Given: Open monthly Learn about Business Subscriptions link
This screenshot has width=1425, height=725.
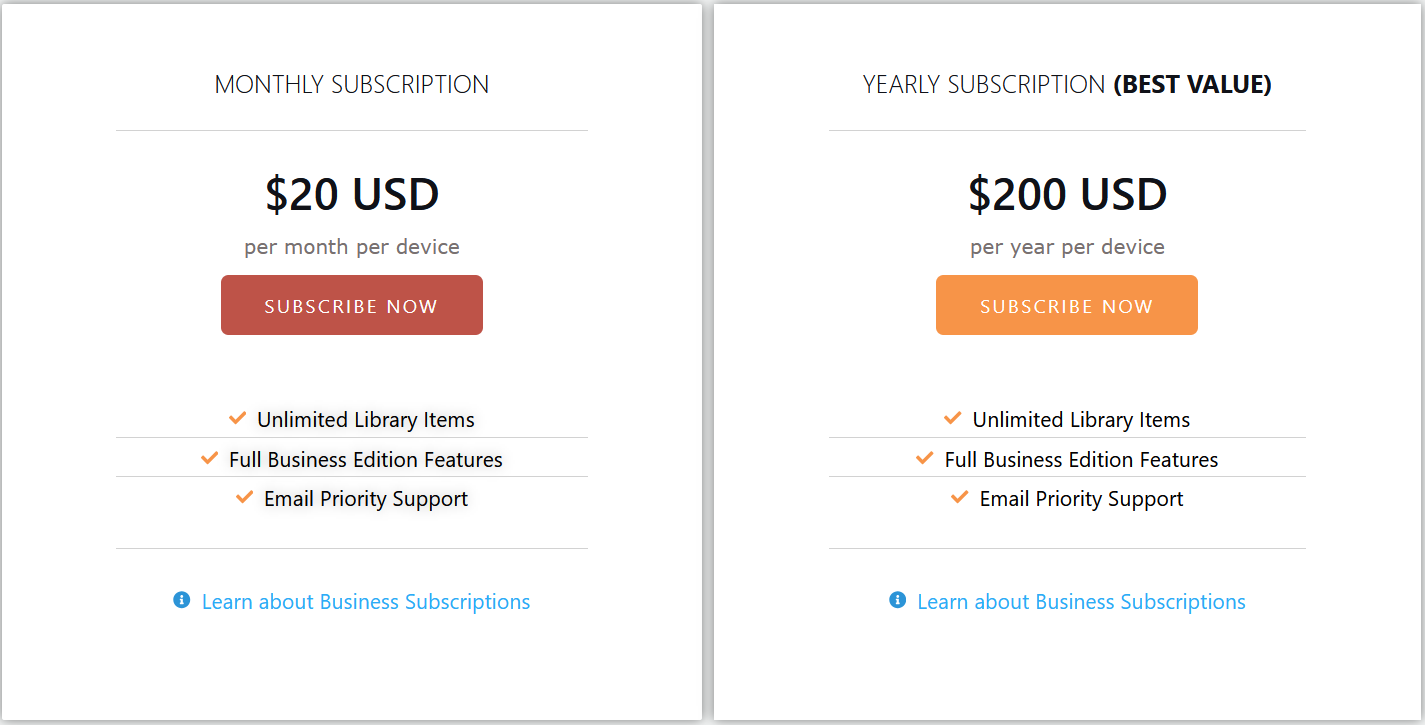Looking at the screenshot, I should tap(365, 602).
